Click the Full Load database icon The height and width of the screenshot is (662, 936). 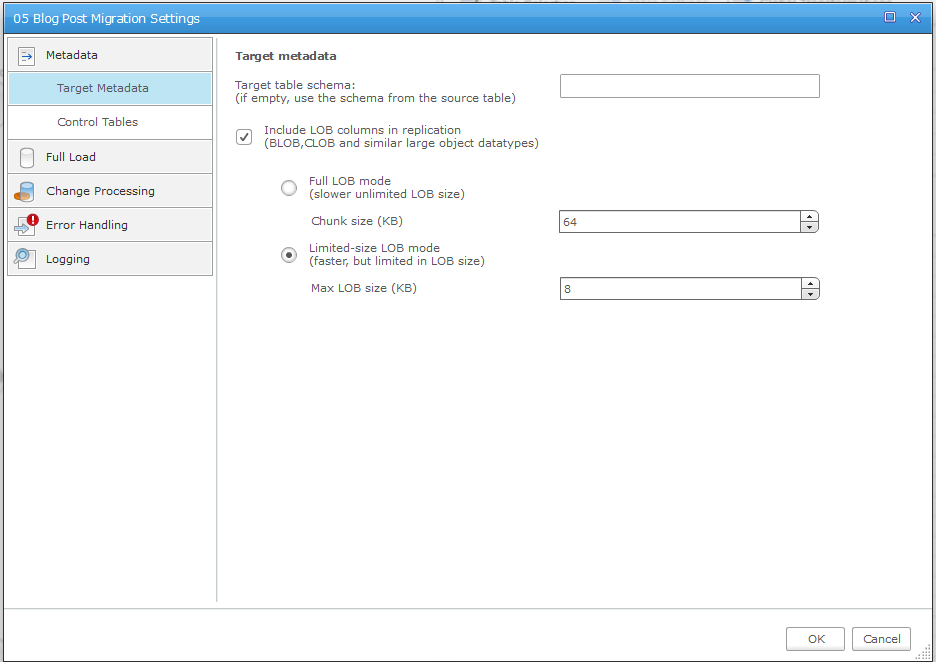click(27, 157)
